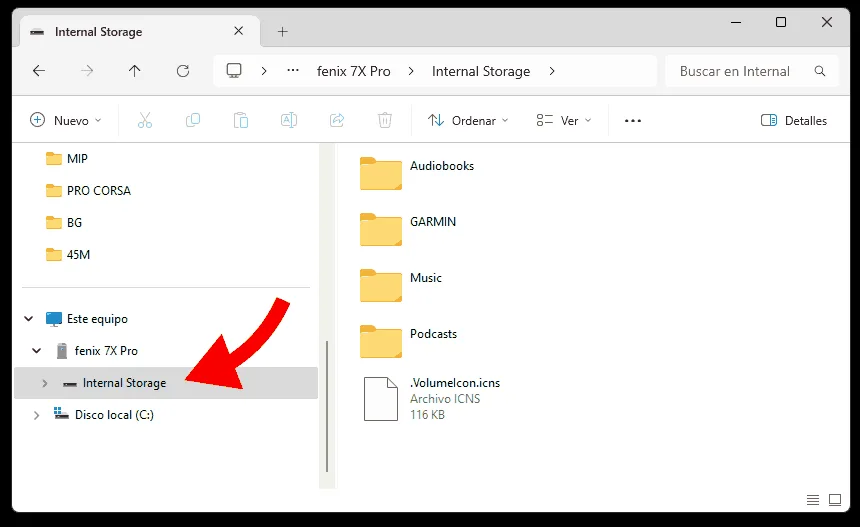860x527 pixels.
Task: Select Internal Storage in the breadcrumb
Action: pyautogui.click(x=481, y=71)
